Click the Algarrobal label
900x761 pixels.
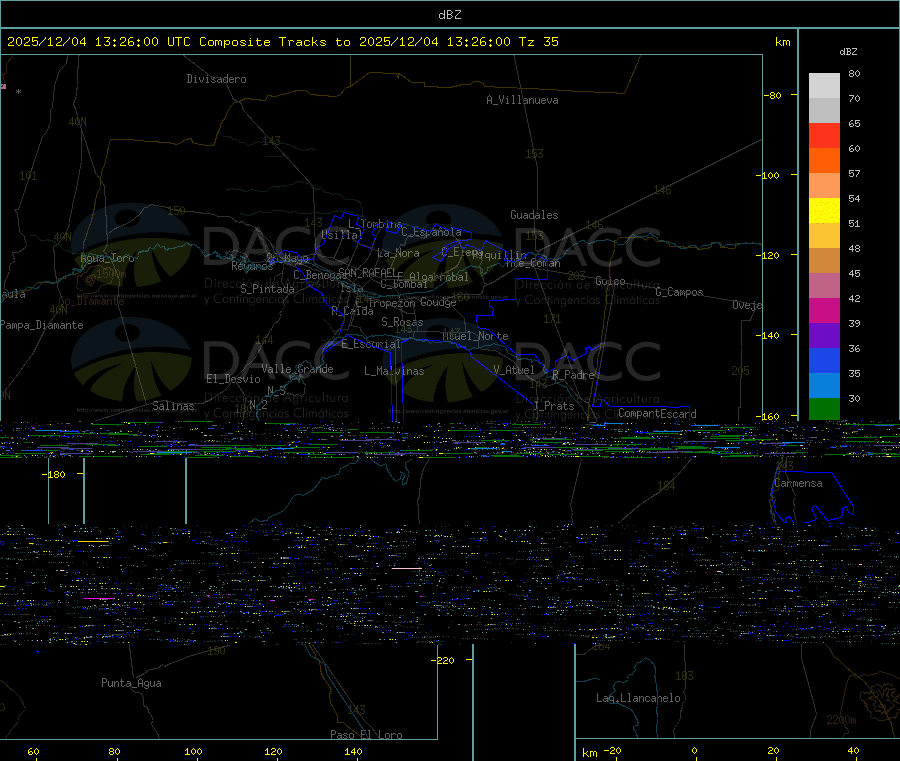[439, 277]
